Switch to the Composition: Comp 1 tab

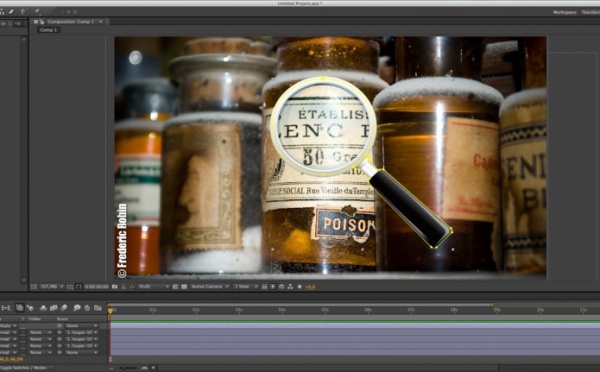tap(70, 22)
